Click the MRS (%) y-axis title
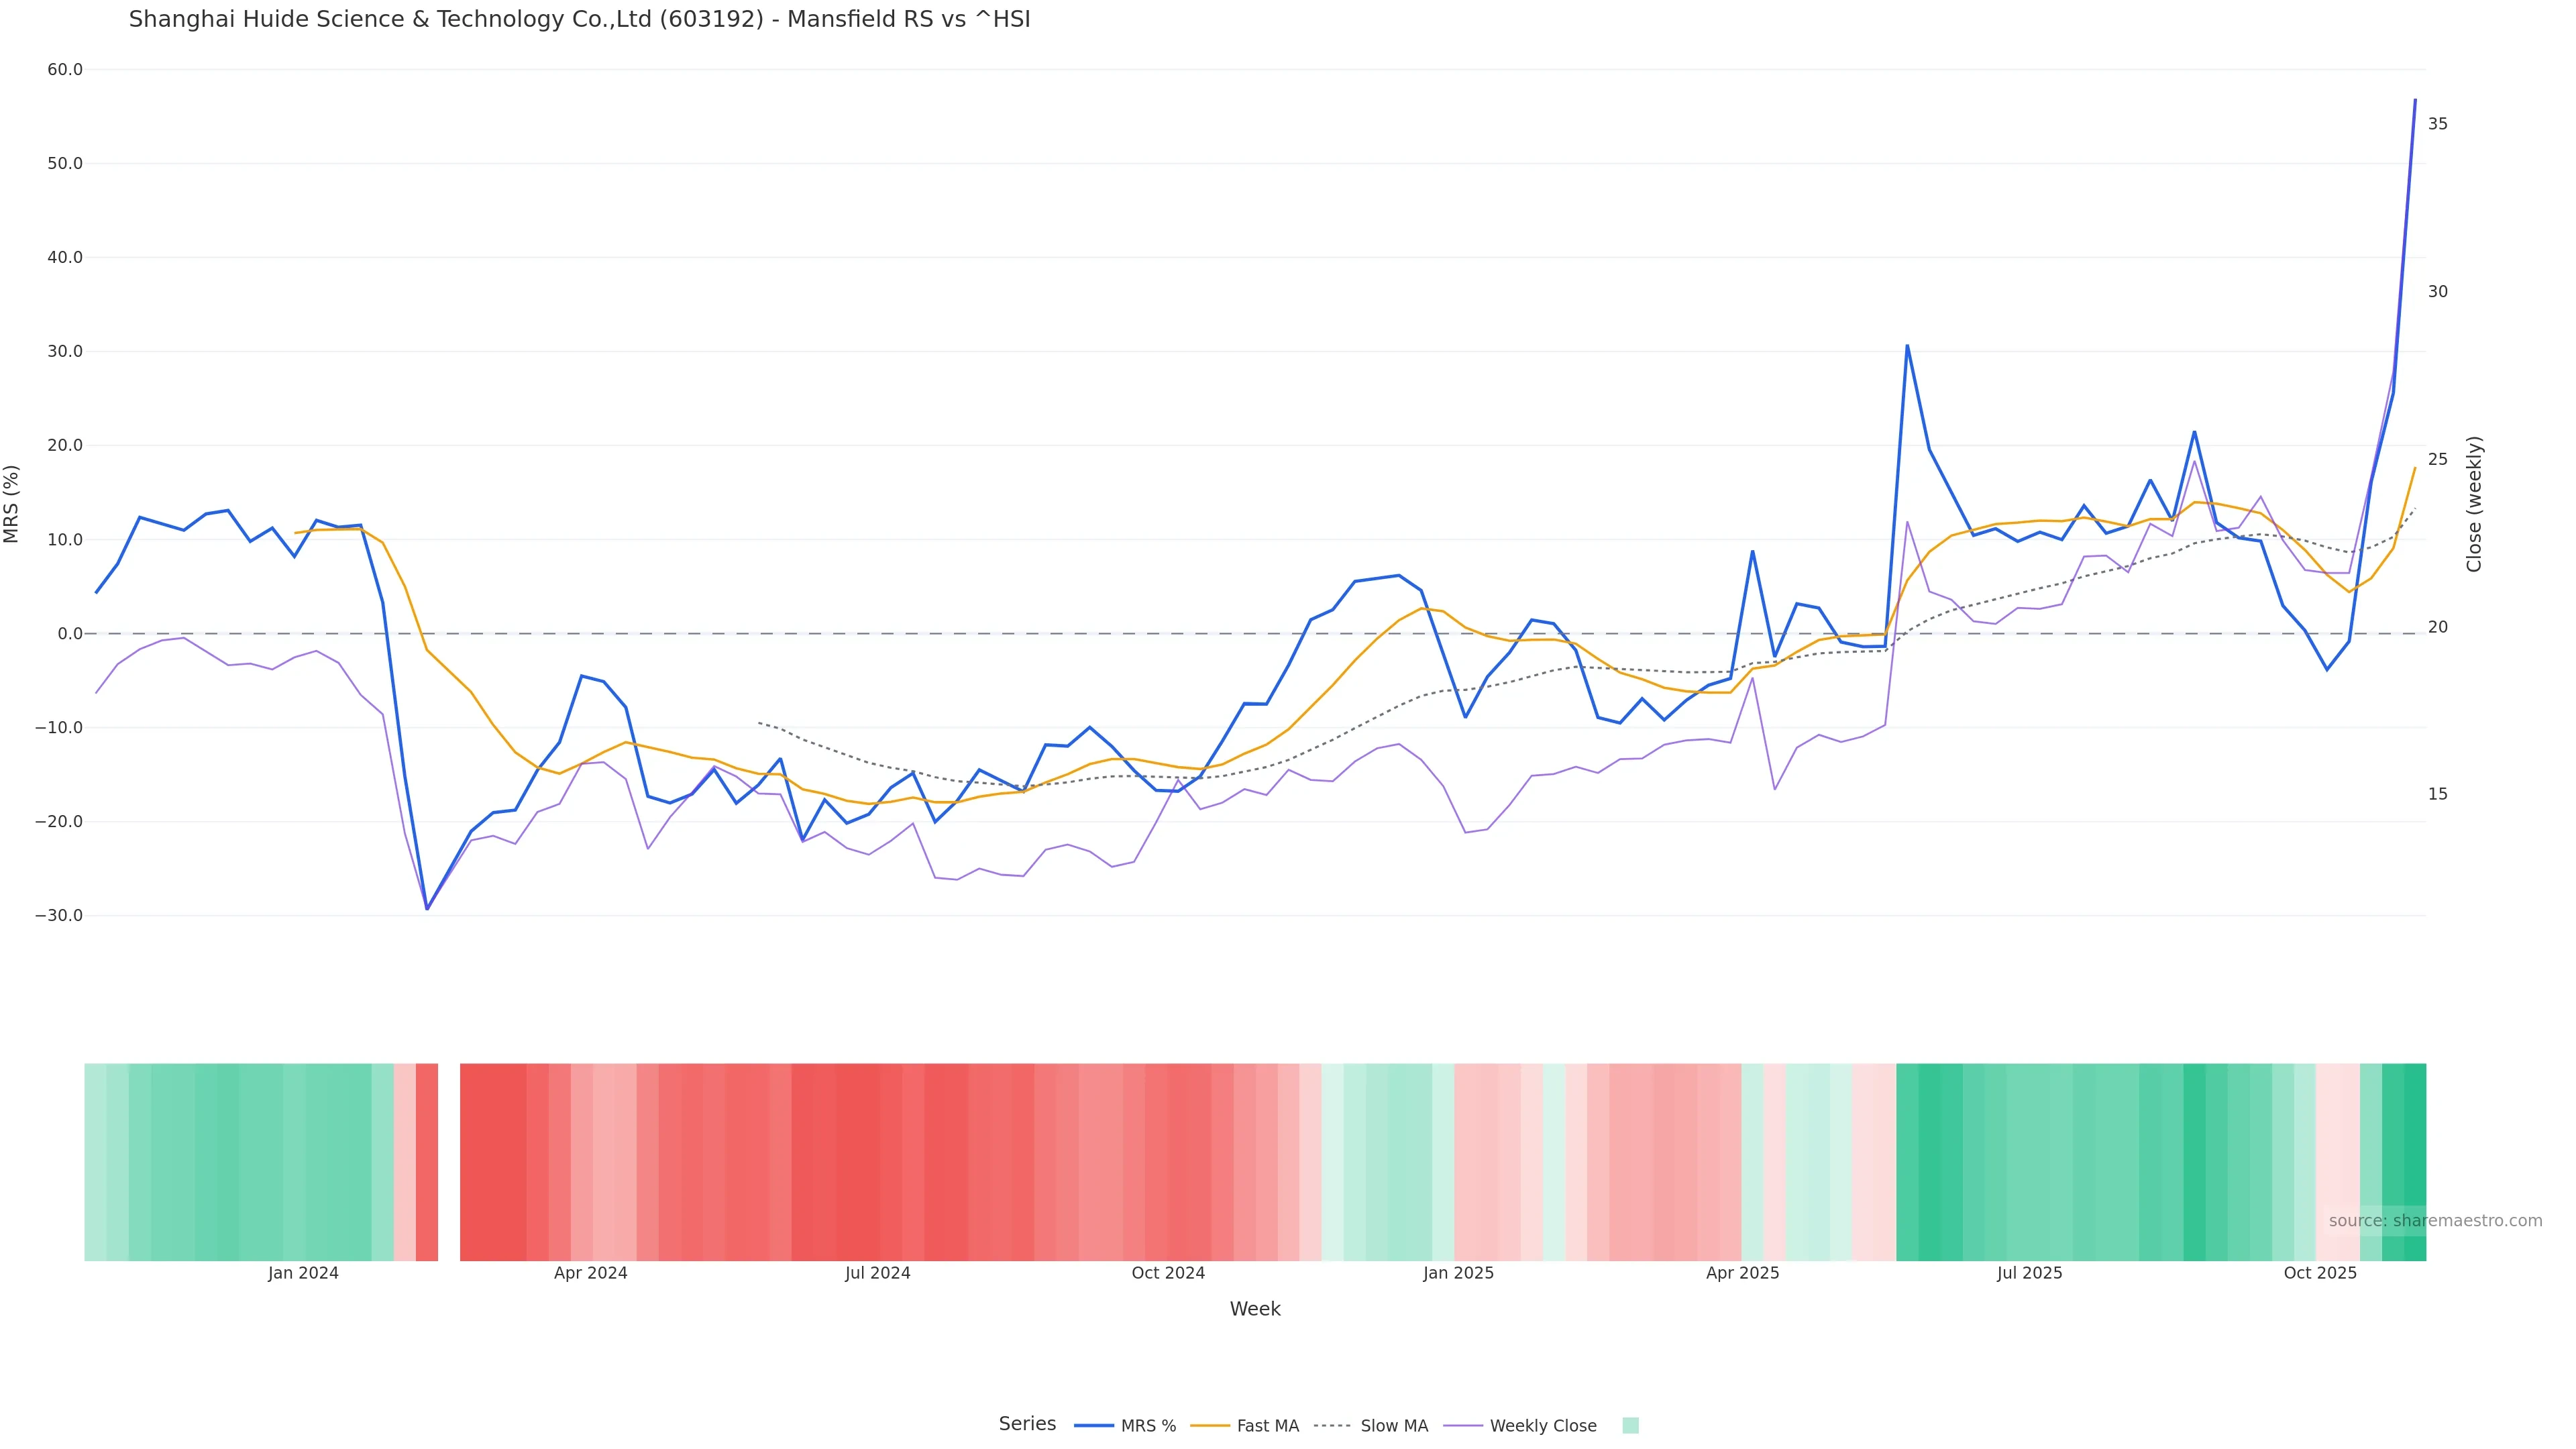 pyautogui.click(x=12, y=503)
